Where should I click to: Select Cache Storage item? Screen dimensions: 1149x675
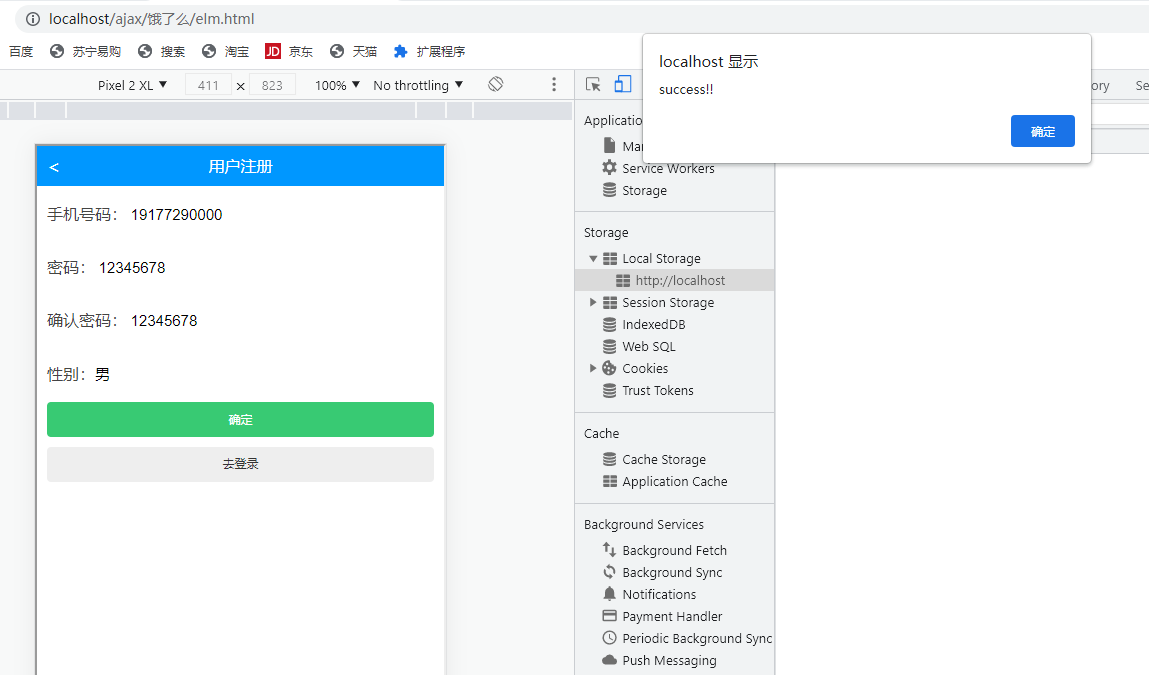(664, 460)
